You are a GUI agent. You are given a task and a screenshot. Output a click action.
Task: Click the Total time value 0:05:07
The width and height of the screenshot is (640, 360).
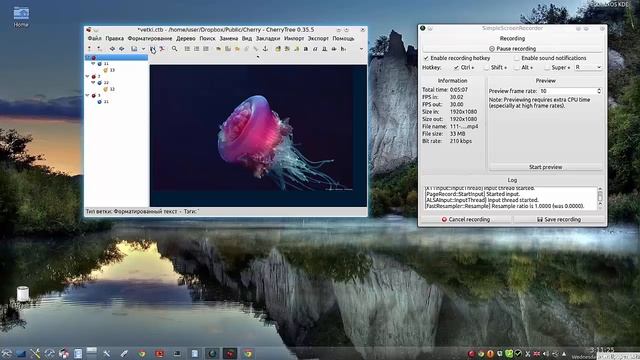click(459, 90)
